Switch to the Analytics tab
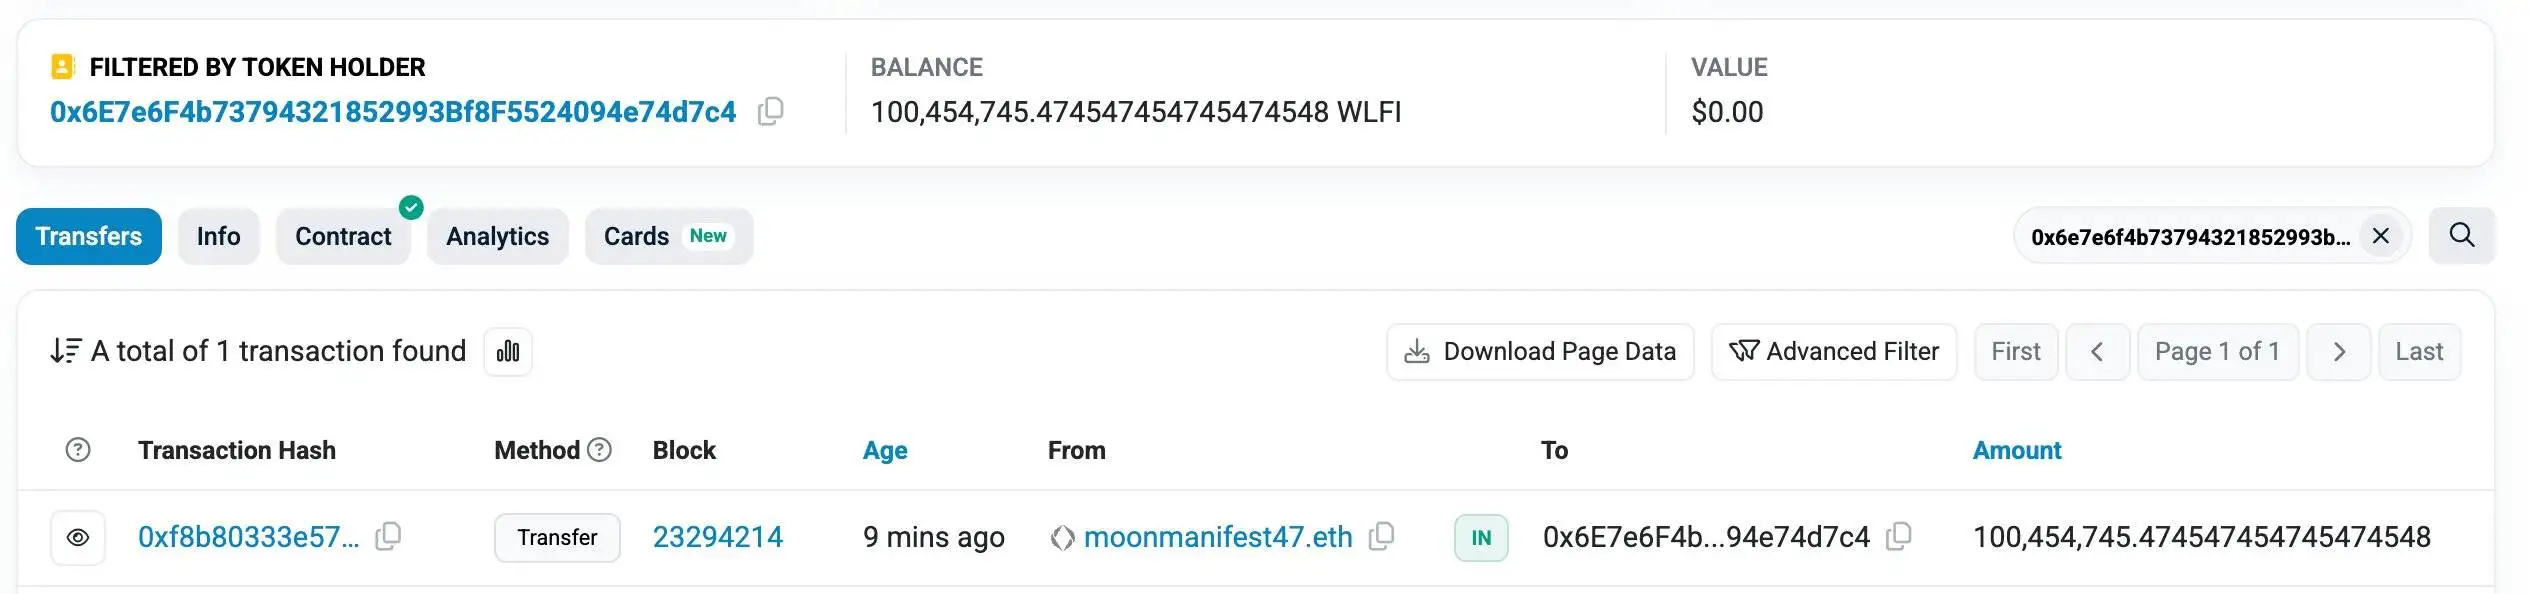This screenshot has width=2530, height=594. coord(497,236)
